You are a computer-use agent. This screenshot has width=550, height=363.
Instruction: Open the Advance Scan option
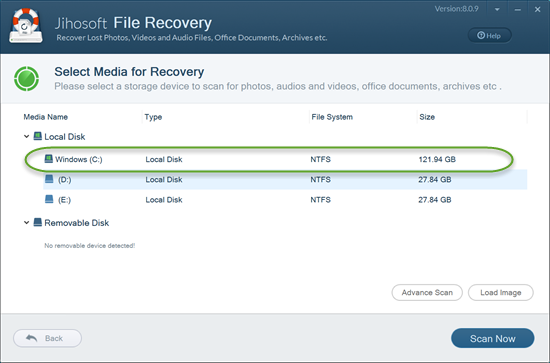427,293
